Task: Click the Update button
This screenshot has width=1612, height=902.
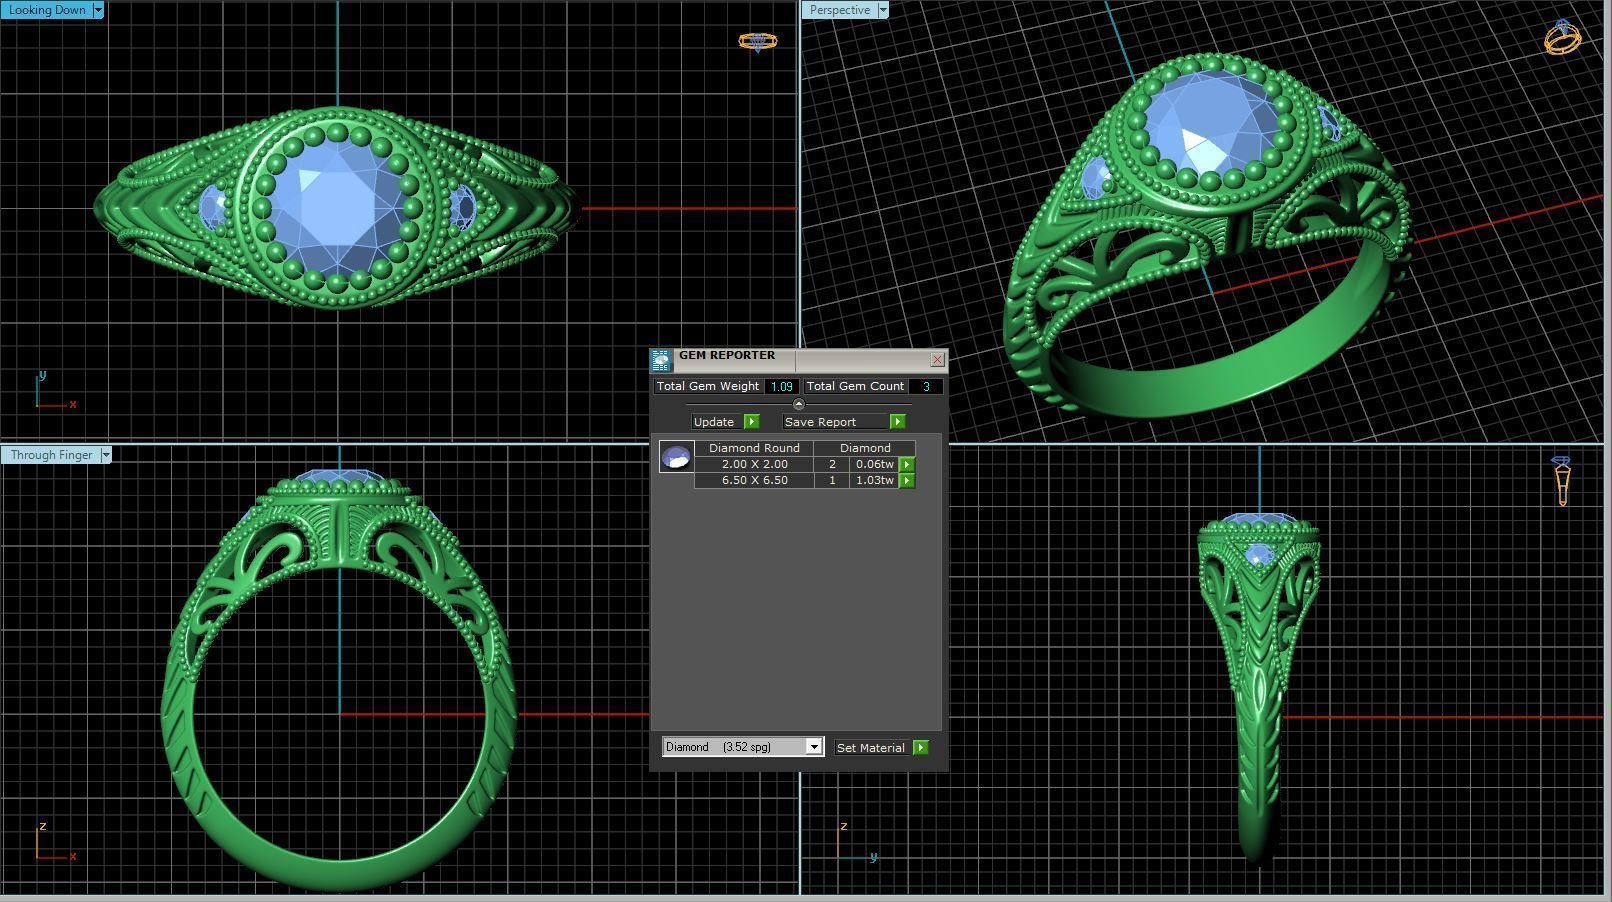Action: [x=716, y=422]
